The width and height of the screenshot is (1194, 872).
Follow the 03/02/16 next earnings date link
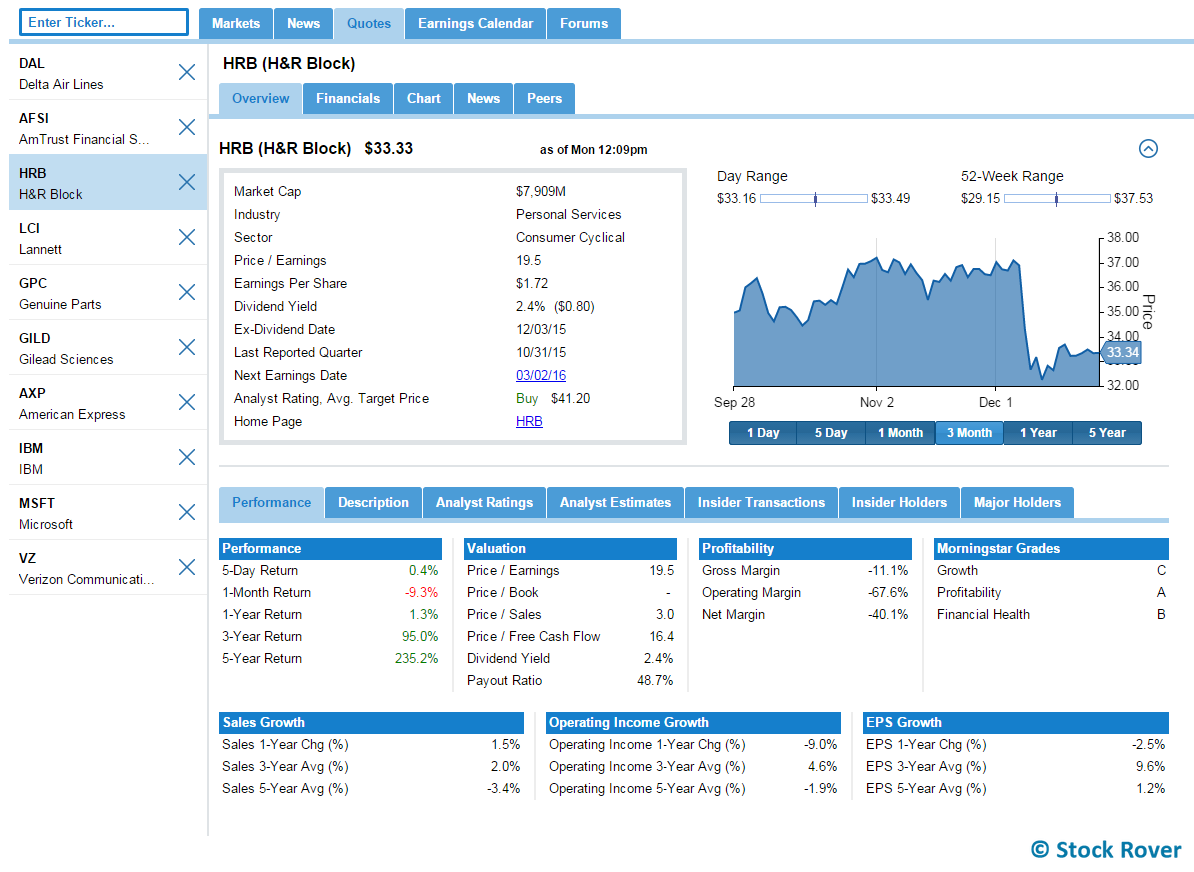pyautogui.click(x=541, y=375)
